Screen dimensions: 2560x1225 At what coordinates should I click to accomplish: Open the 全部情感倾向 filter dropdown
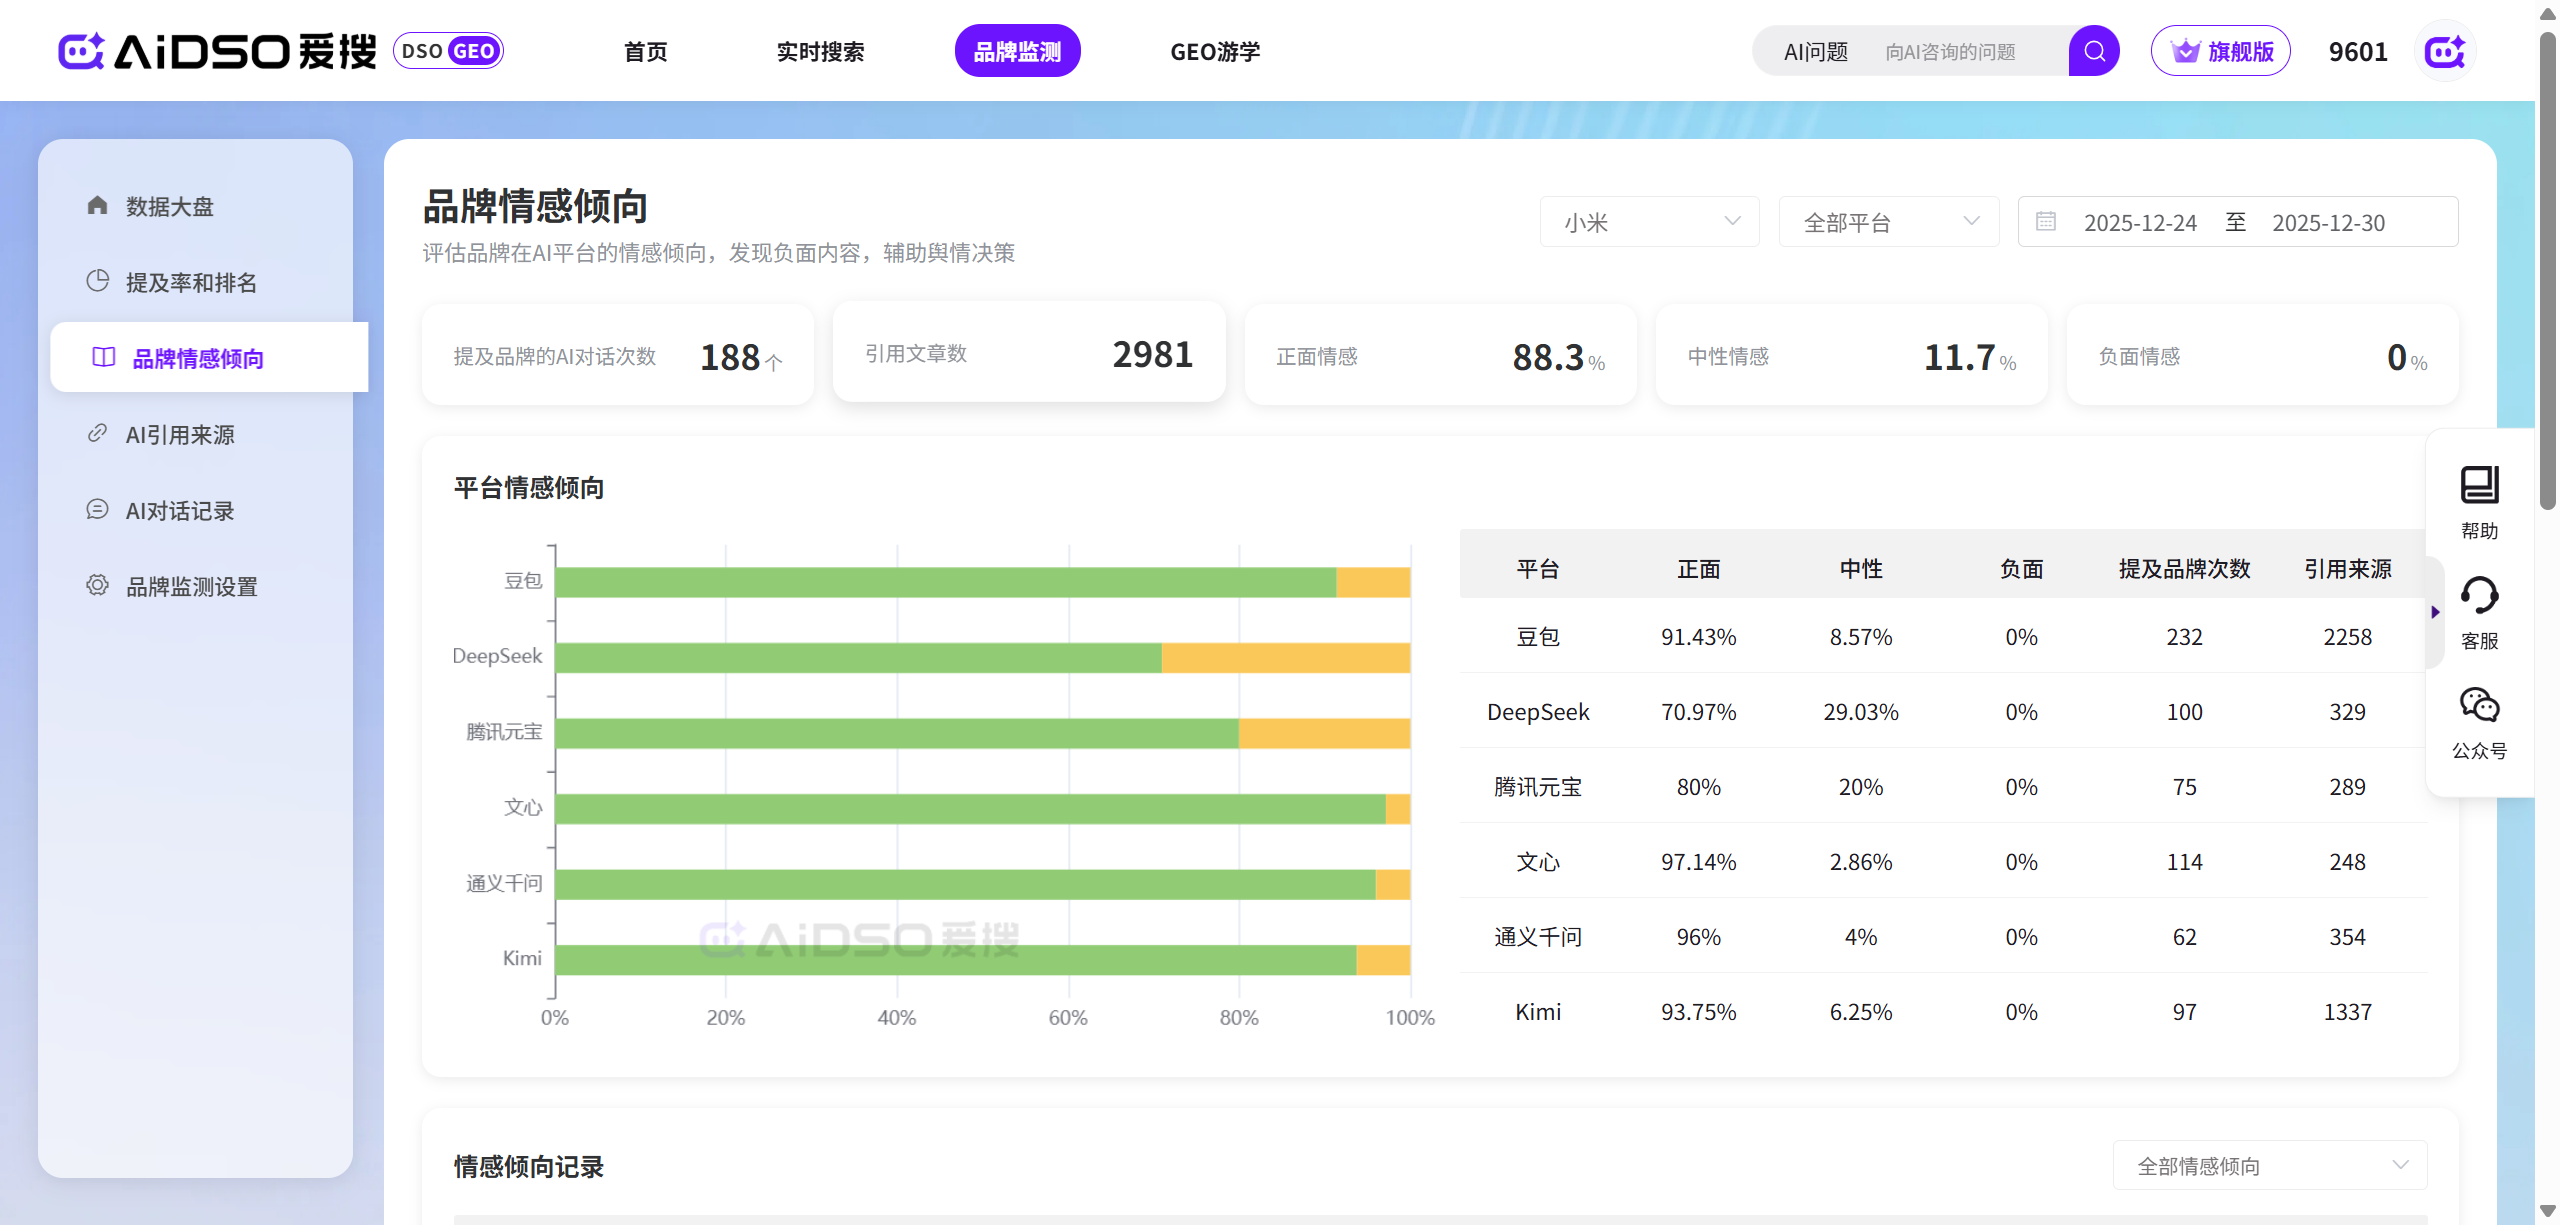(2269, 1166)
